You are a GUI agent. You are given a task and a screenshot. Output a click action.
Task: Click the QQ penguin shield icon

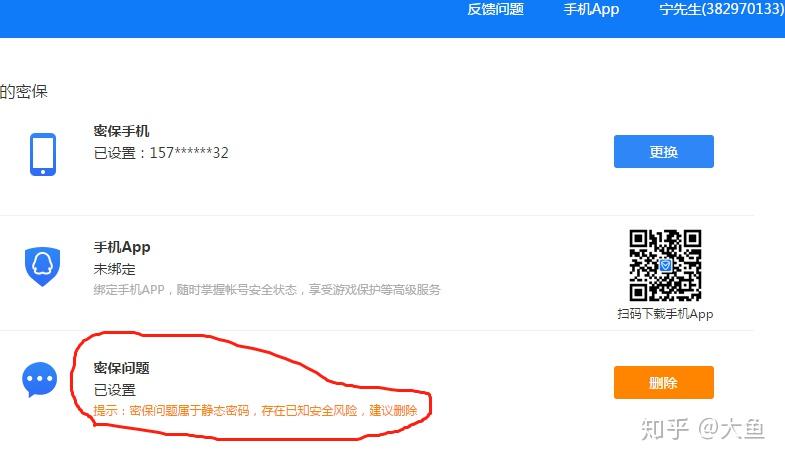pyautogui.click(x=43, y=266)
